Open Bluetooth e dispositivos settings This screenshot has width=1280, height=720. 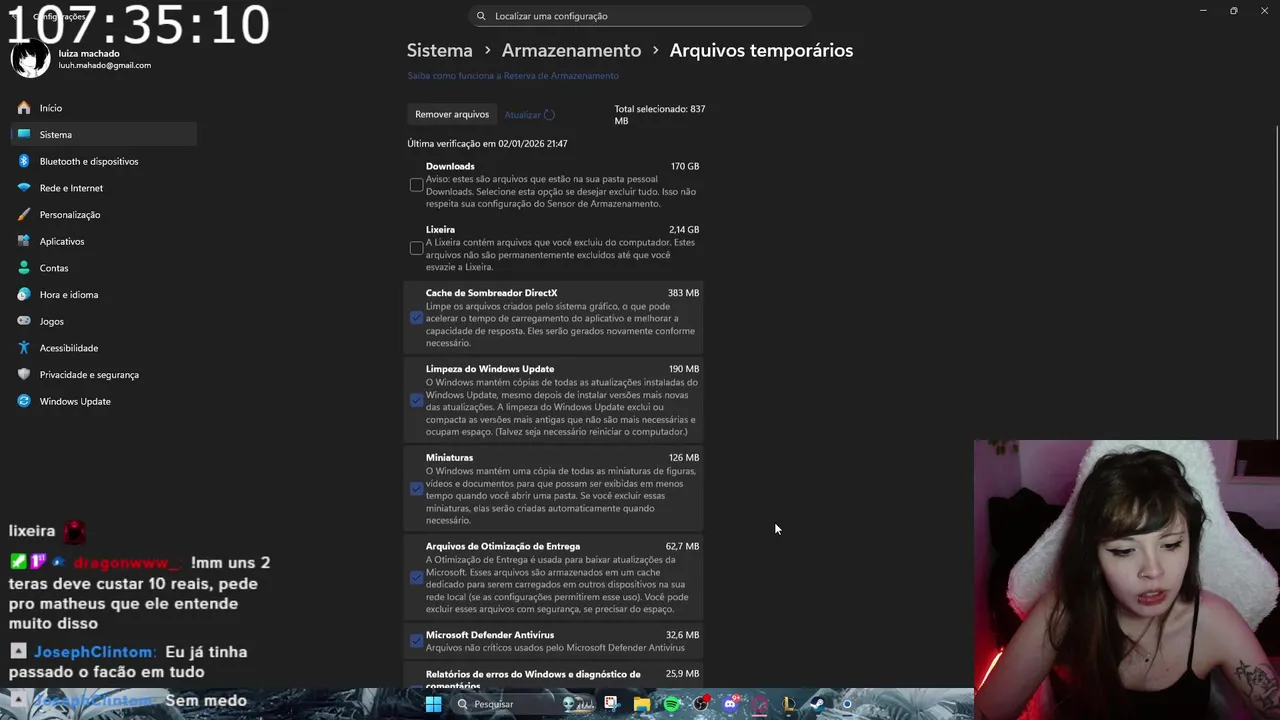pyautogui.click(x=104, y=161)
